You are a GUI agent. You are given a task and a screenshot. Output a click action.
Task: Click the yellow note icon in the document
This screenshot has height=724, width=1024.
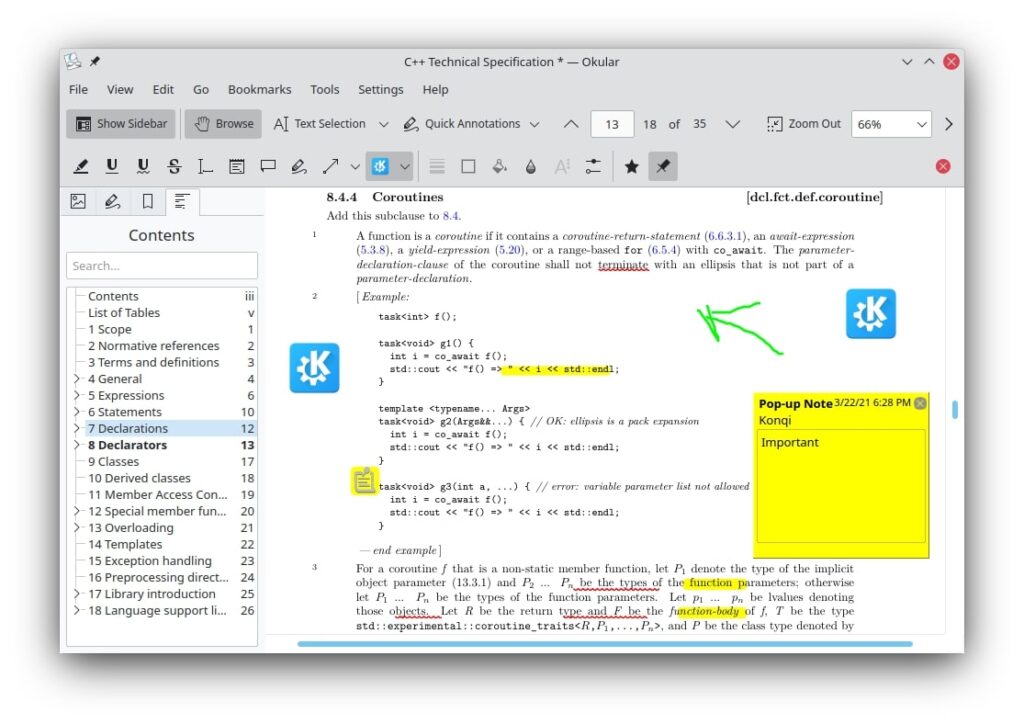(x=363, y=481)
